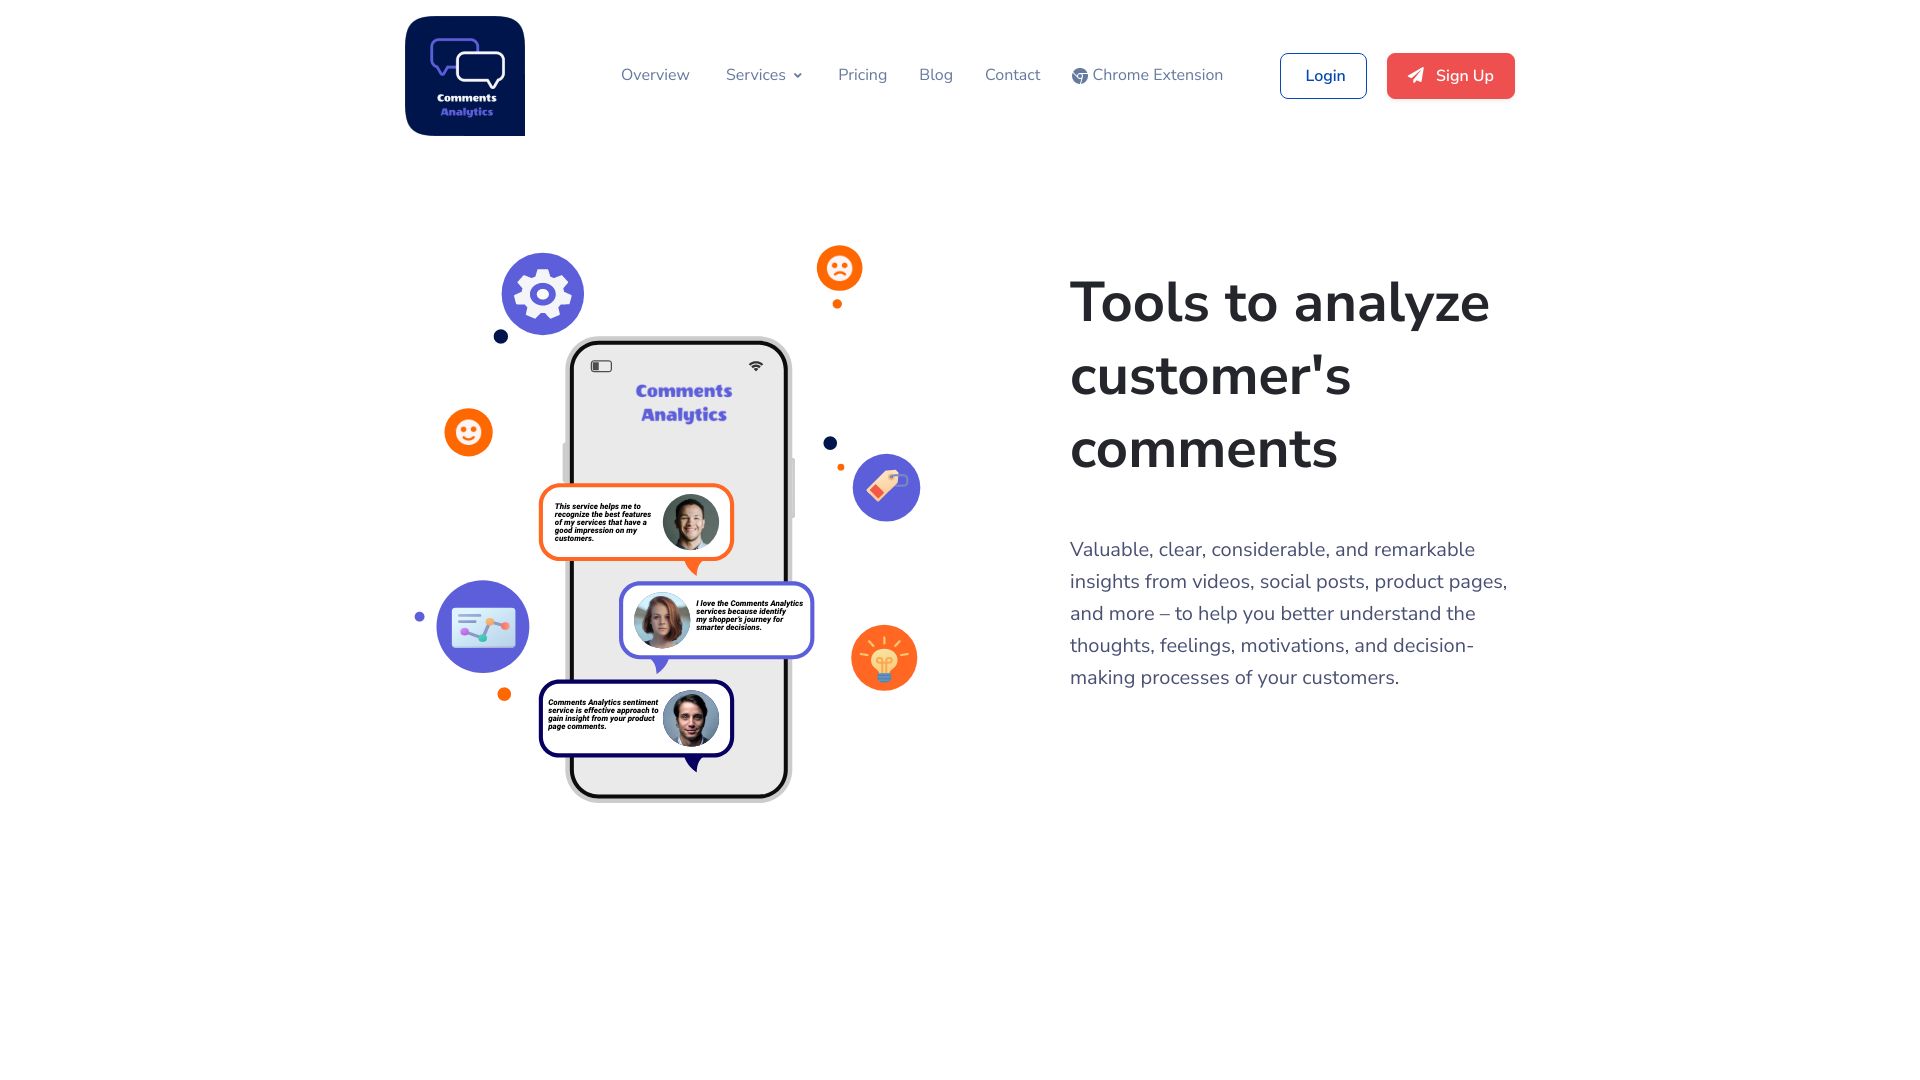
Task: Click the lightbulb idea icon on illustration
Action: (884, 657)
